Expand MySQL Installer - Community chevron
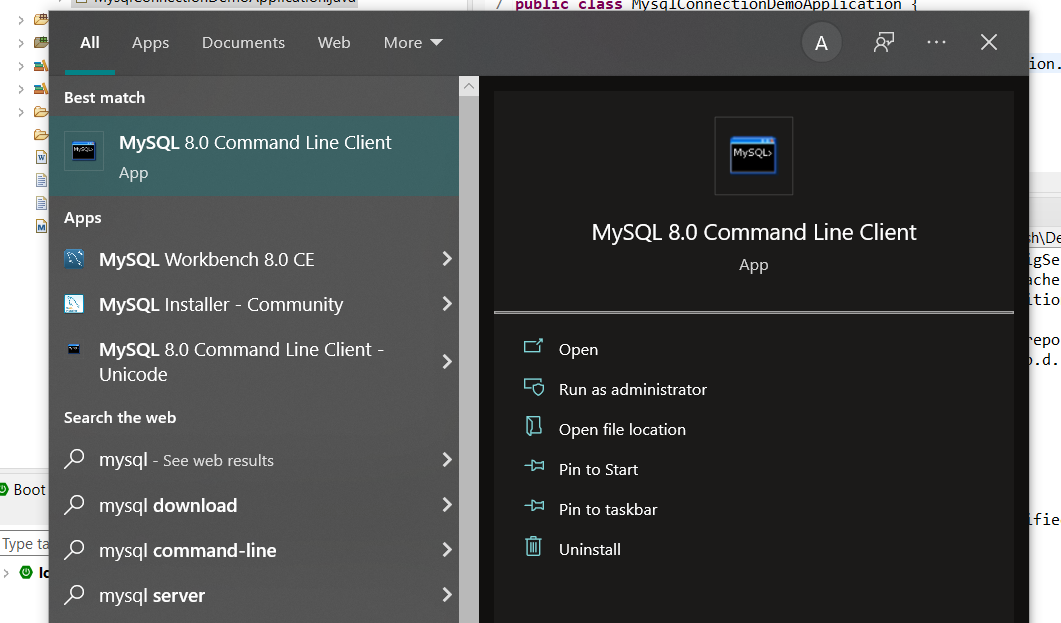Viewport: 1061px width, 623px height. pyautogui.click(x=447, y=304)
